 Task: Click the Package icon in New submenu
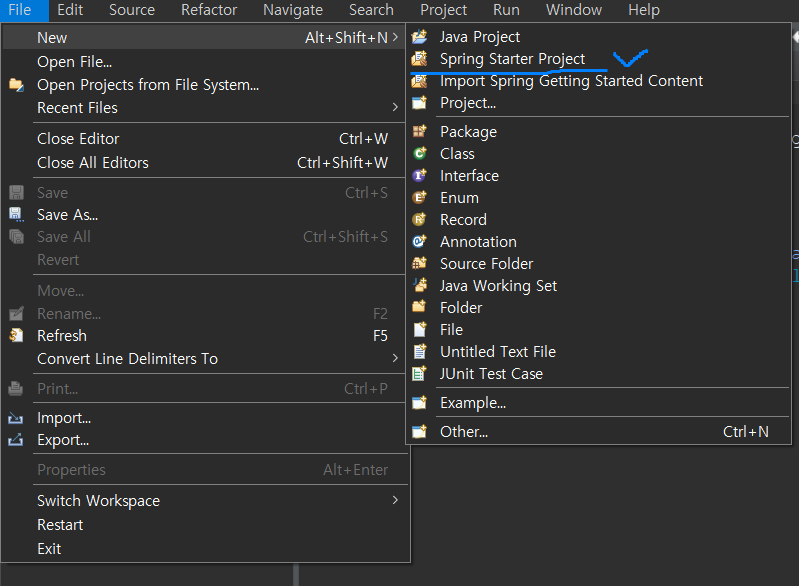coord(419,131)
